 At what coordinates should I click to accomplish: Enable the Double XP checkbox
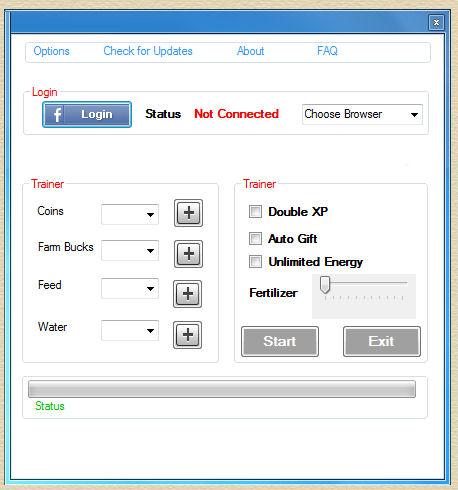point(255,212)
